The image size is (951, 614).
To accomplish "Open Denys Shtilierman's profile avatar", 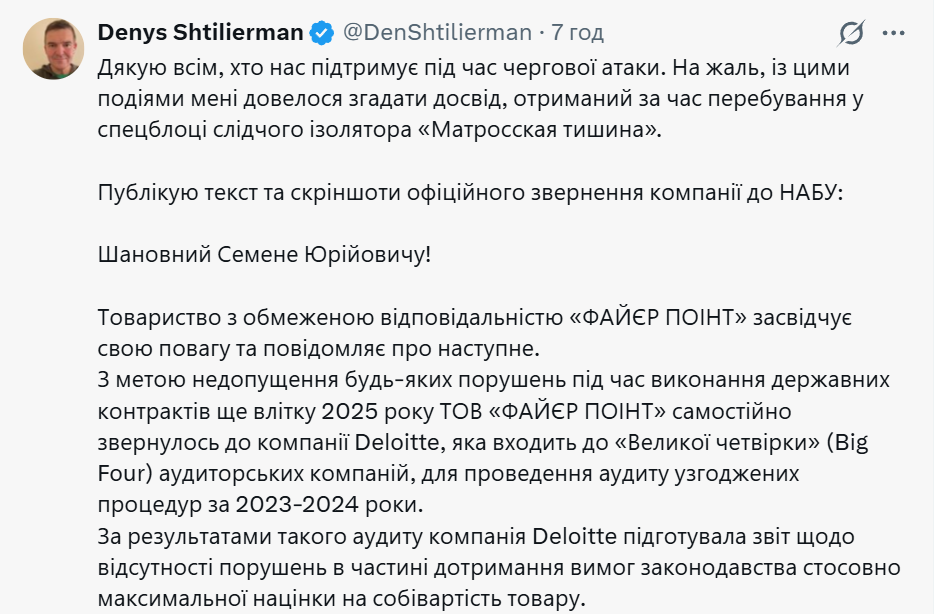I will (x=53, y=48).
